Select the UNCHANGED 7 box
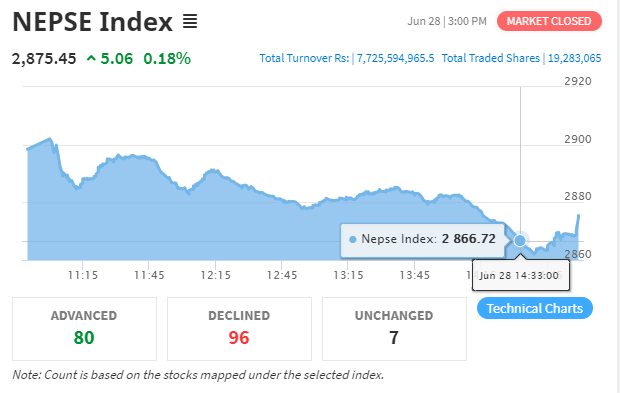The image size is (620, 393). (394, 329)
